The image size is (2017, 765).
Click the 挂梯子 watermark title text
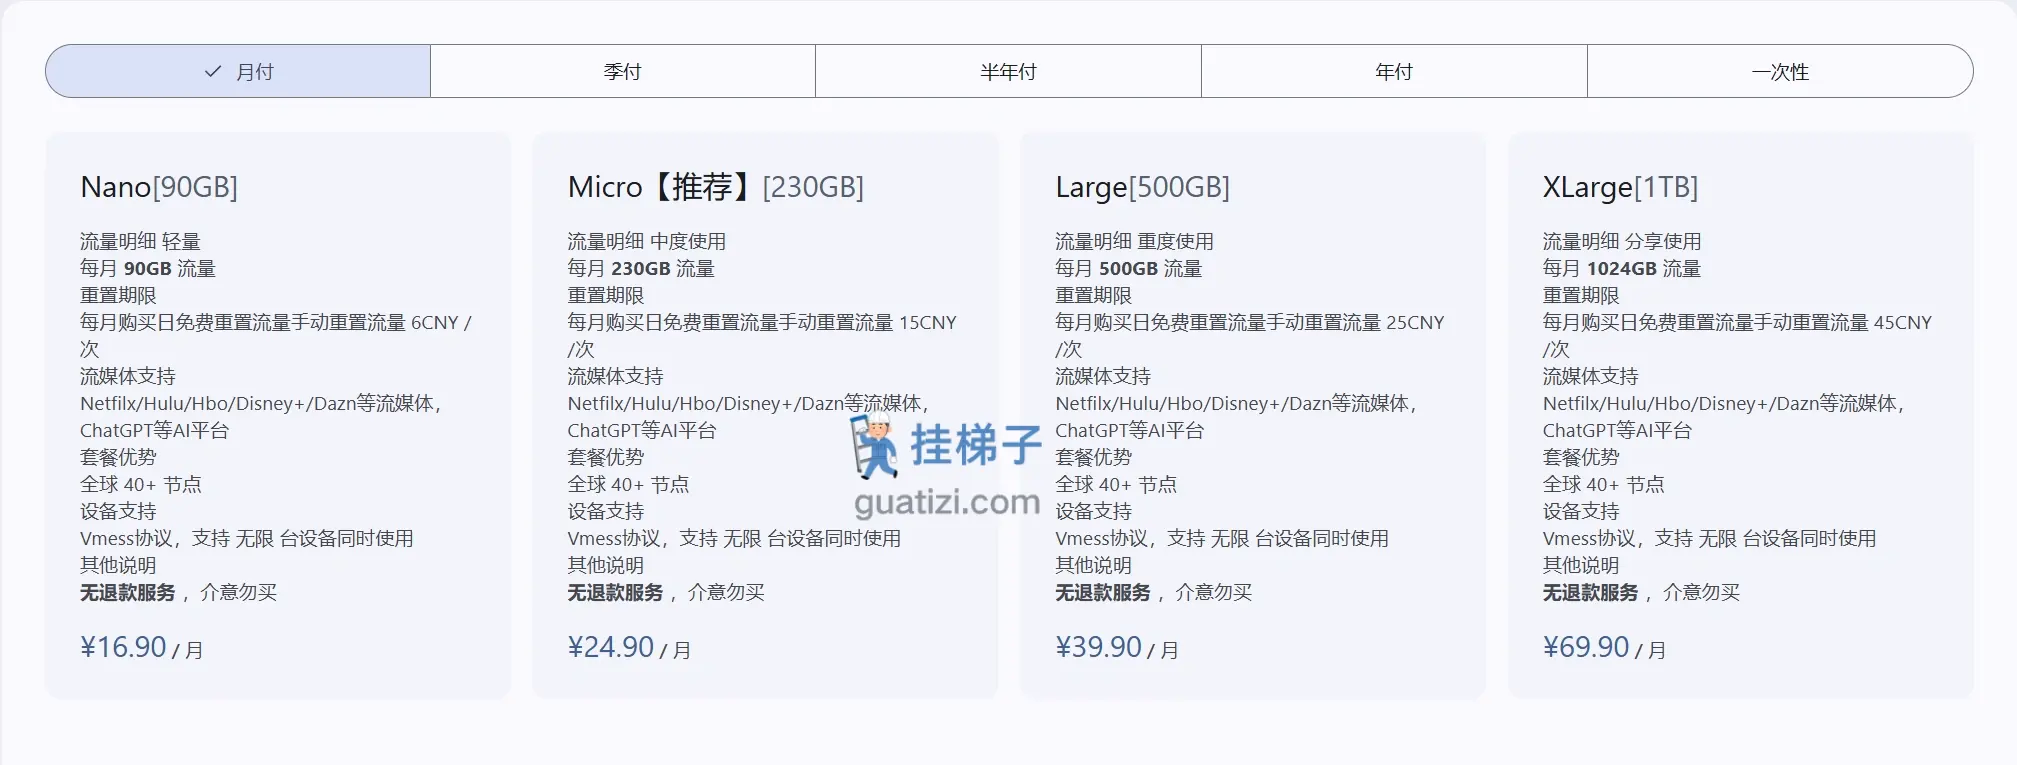coord(975,445)
